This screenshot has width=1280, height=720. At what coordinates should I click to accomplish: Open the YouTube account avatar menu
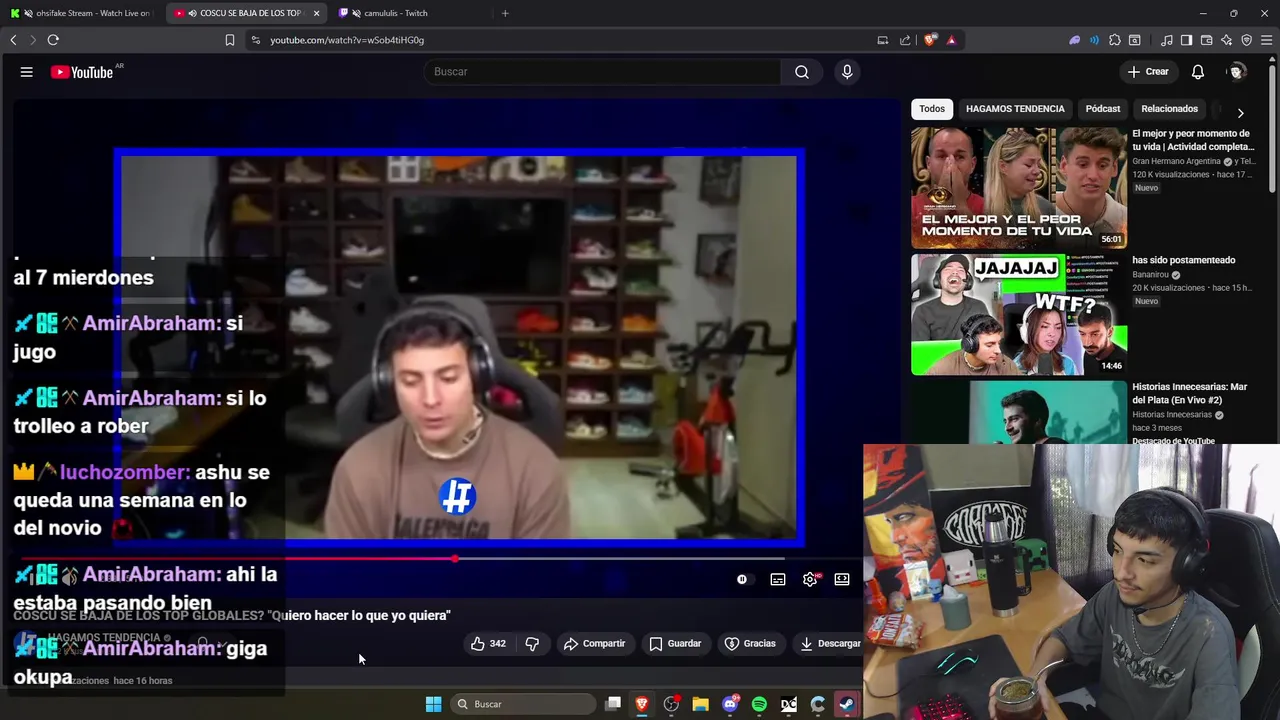(1237, 72)
